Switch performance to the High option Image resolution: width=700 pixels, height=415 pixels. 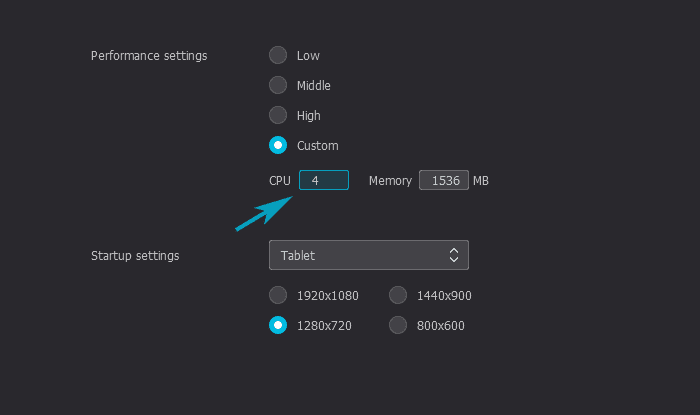coord(278,115)
